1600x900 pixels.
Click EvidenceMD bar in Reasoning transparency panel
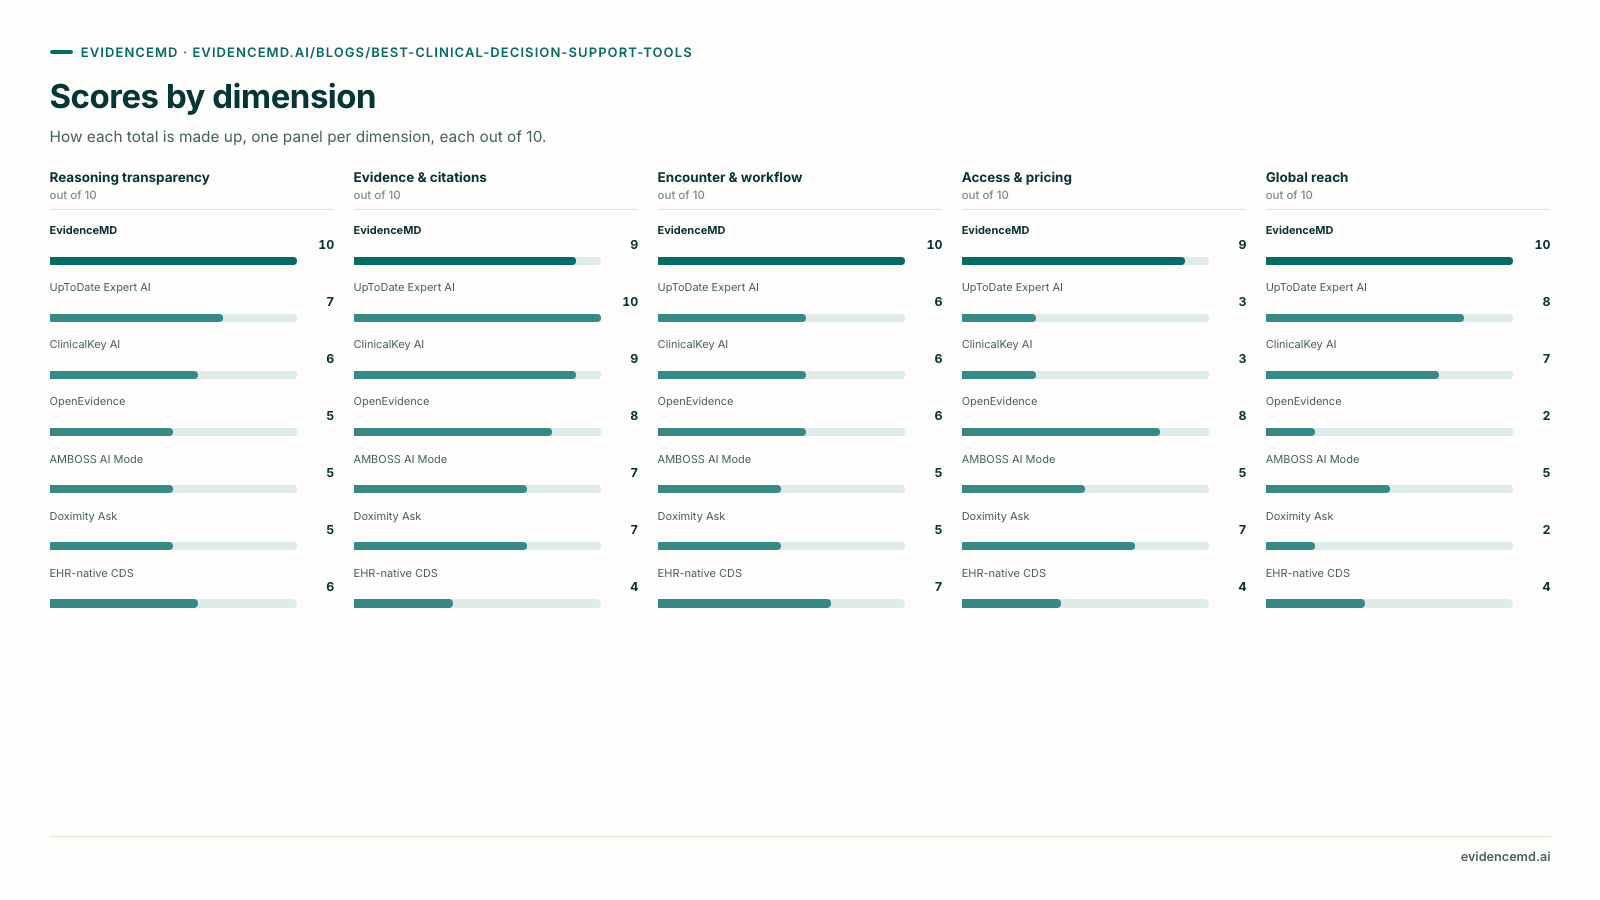pyautogui.click(x=173, y=261)
